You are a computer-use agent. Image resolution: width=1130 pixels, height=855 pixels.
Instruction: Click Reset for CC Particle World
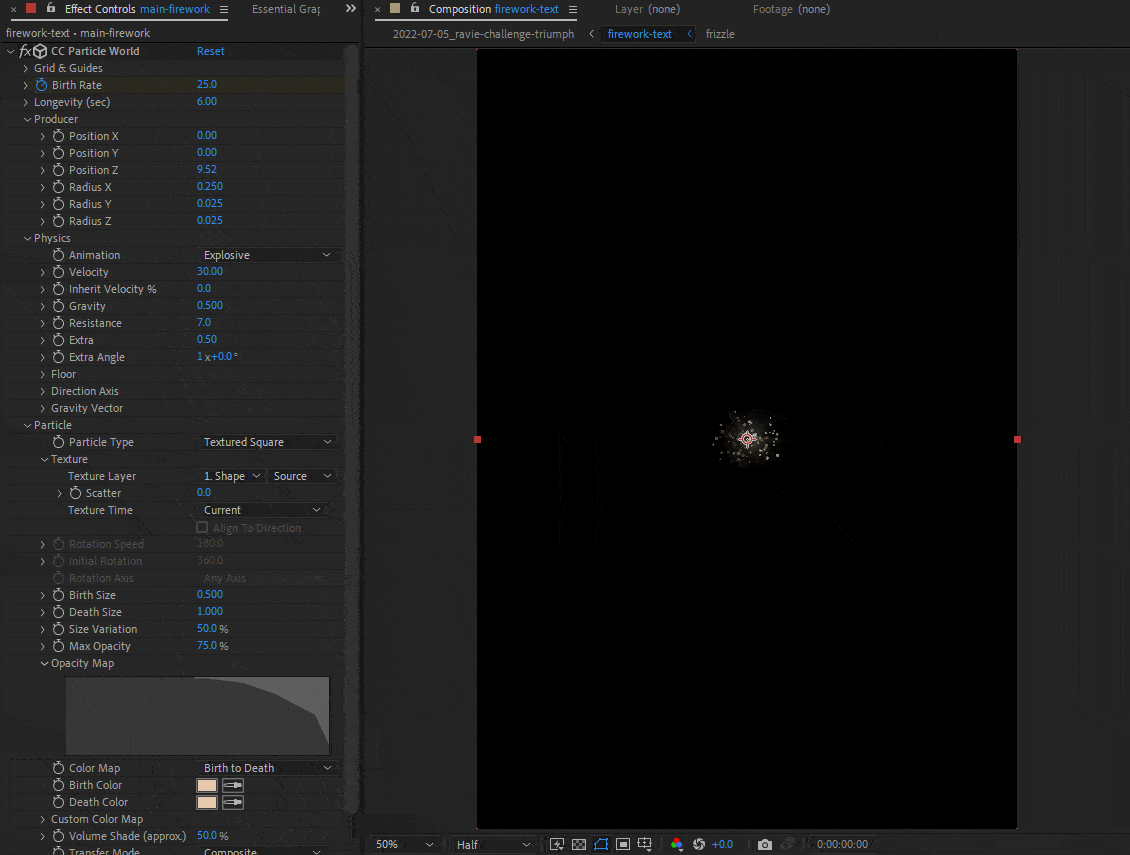[x=210, y=51]
